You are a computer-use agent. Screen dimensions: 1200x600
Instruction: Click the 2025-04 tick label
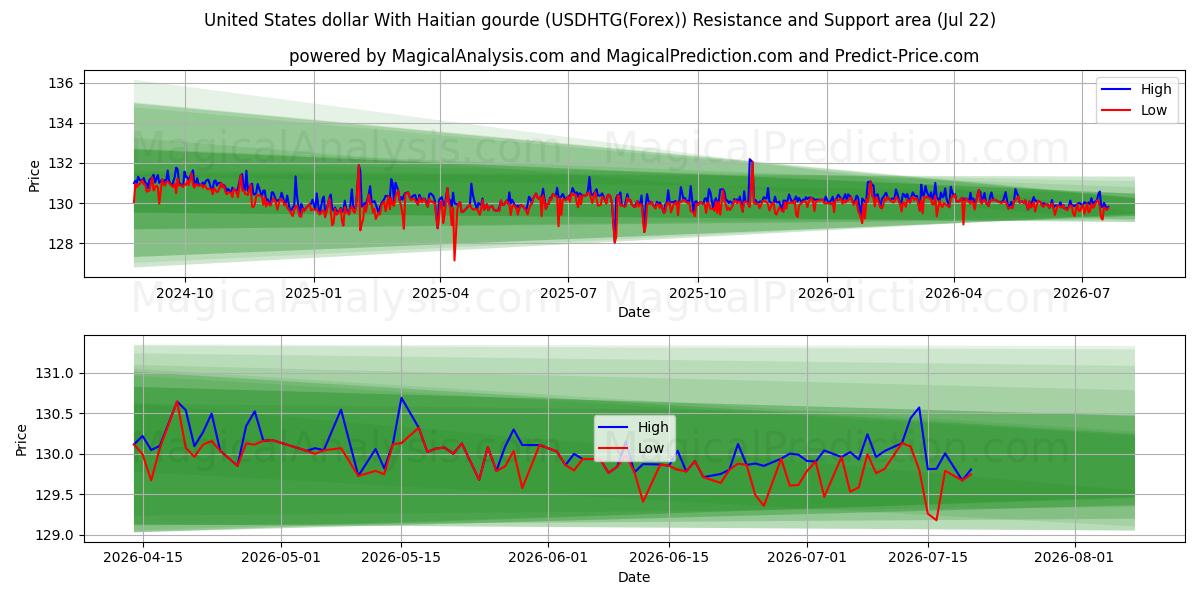pyautogui.click(x=440, y=293)
